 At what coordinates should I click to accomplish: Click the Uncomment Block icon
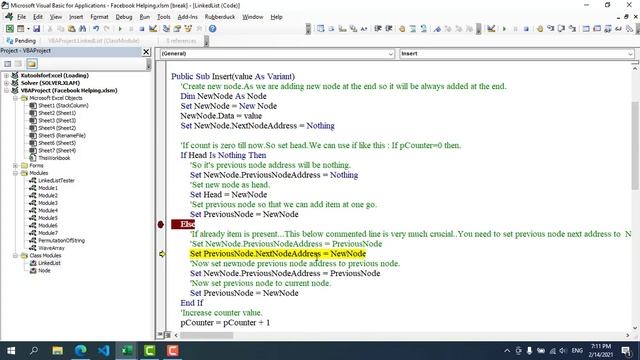tap(424, 29)
